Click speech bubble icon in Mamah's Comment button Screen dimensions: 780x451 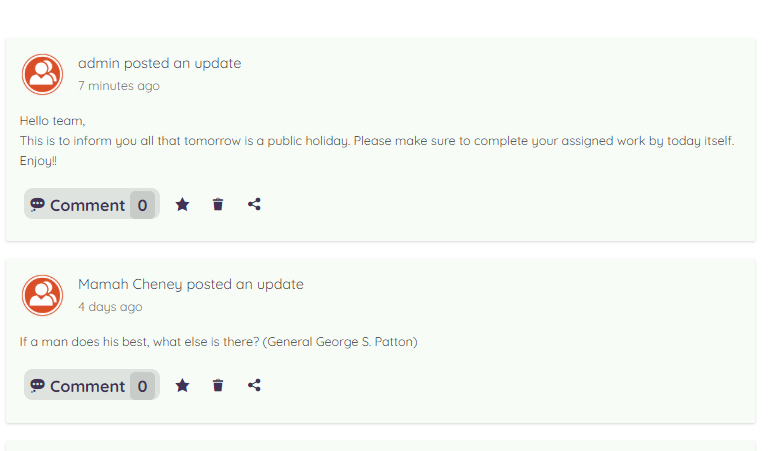coord(37,385)
